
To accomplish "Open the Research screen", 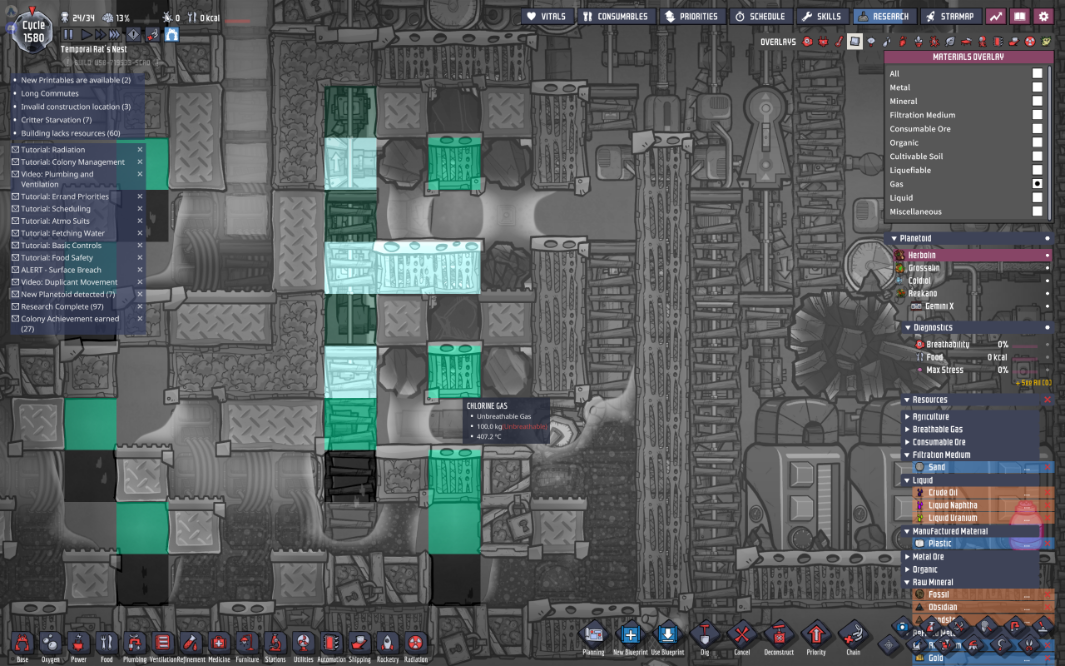I will pyautogui.click(x=883, y=16).
